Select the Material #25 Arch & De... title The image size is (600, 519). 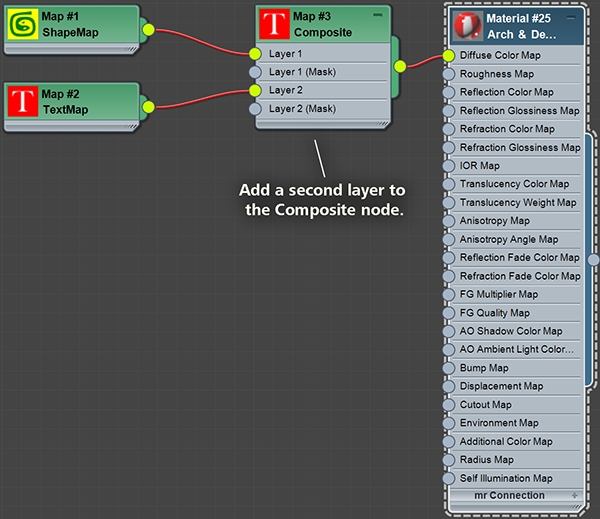click(x=521, y=26)
